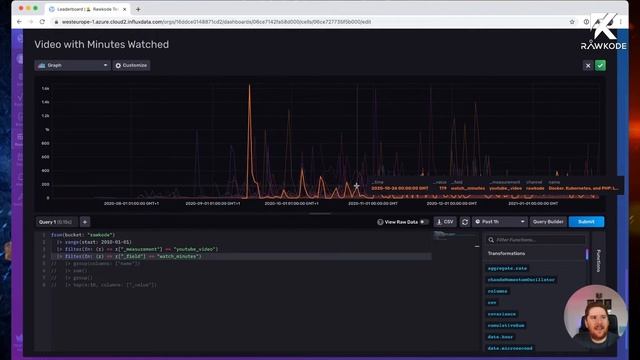Click the browser address bar URL

click(216, 22)
